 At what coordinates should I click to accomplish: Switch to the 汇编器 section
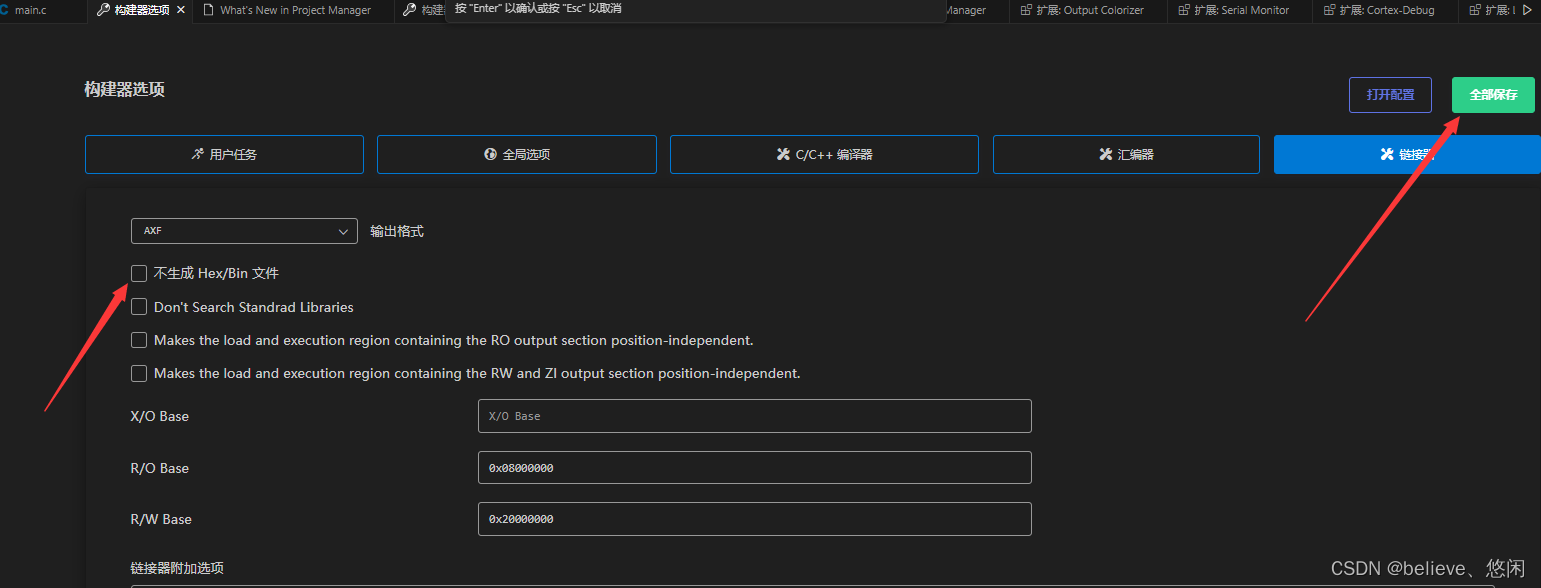(x=1126, y=154)
